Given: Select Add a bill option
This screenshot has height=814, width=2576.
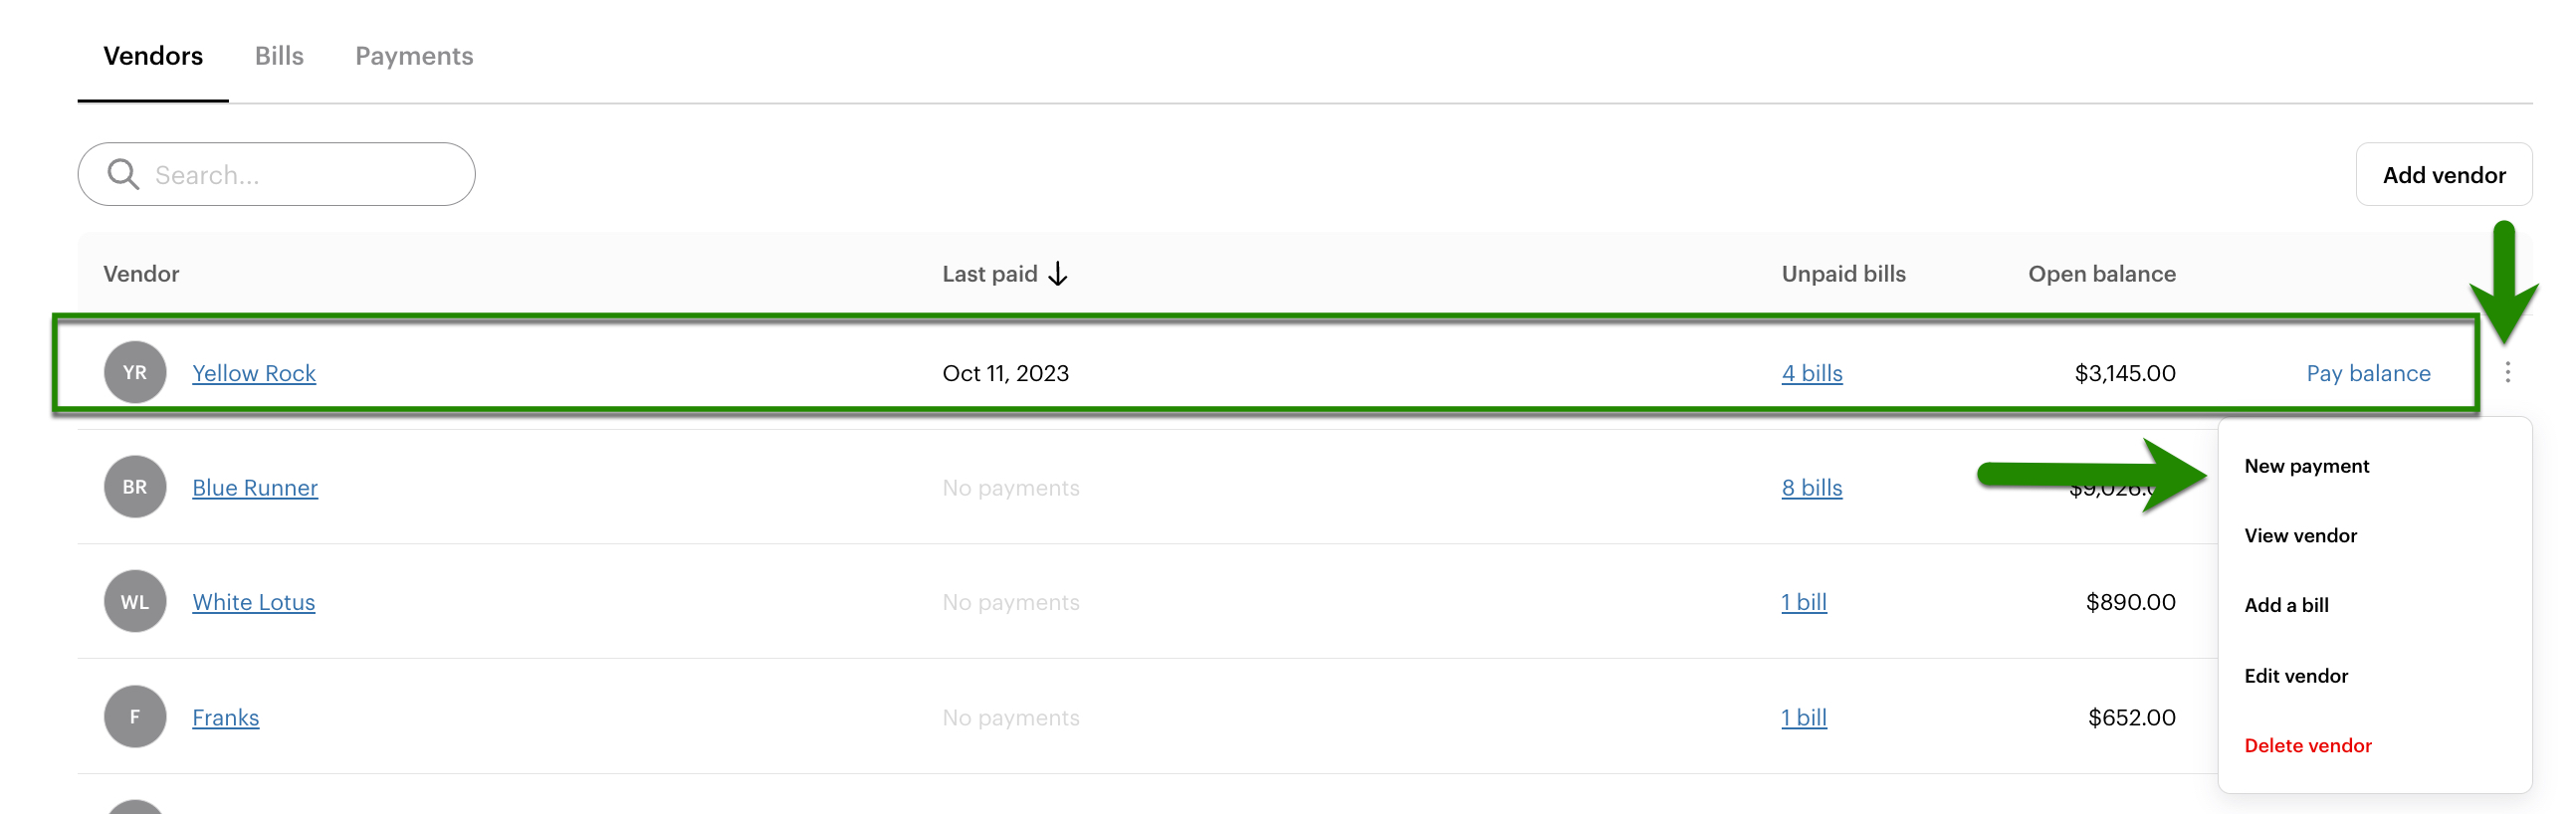Looking at the screenshot, I should click(2286, 605).
